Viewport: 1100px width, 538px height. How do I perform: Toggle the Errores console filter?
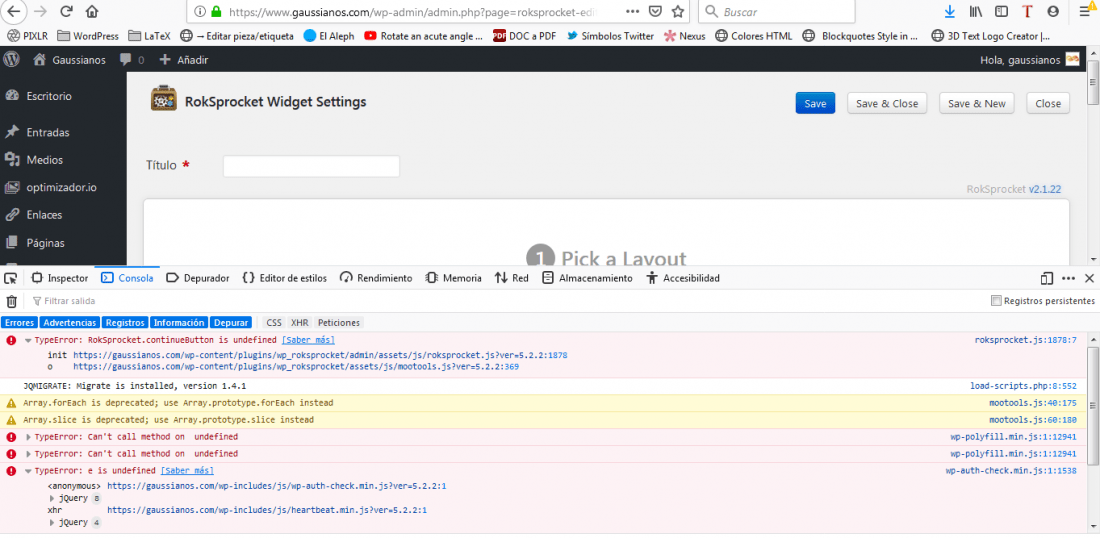coord(20,323)
